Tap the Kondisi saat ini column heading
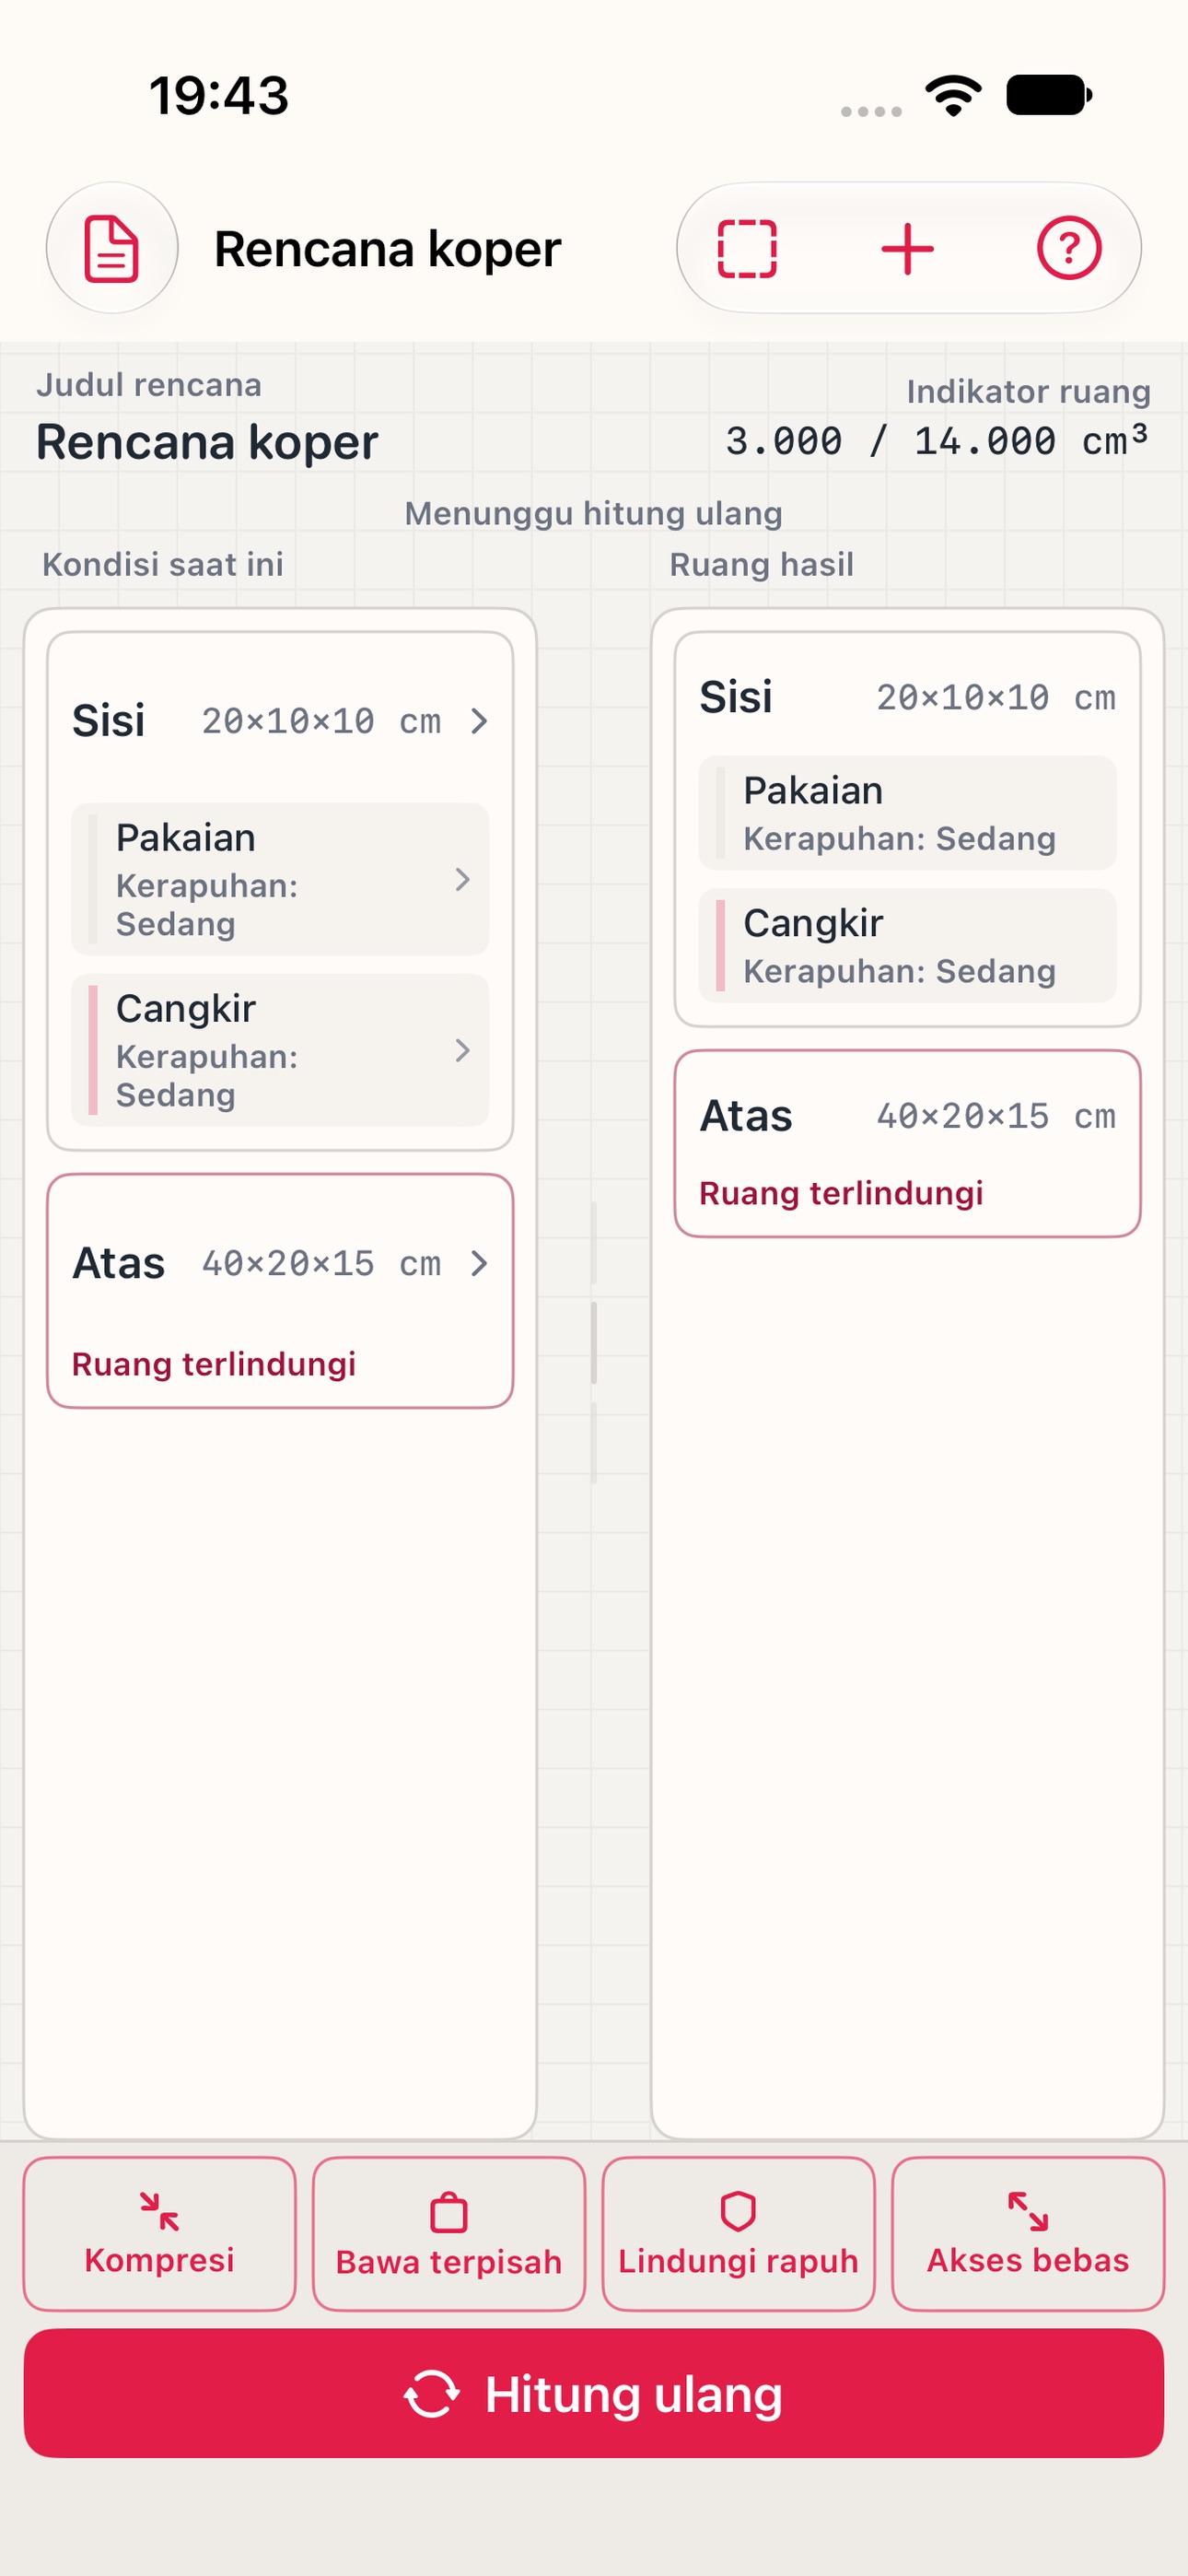The image size is (1188, 2576). 163,564
